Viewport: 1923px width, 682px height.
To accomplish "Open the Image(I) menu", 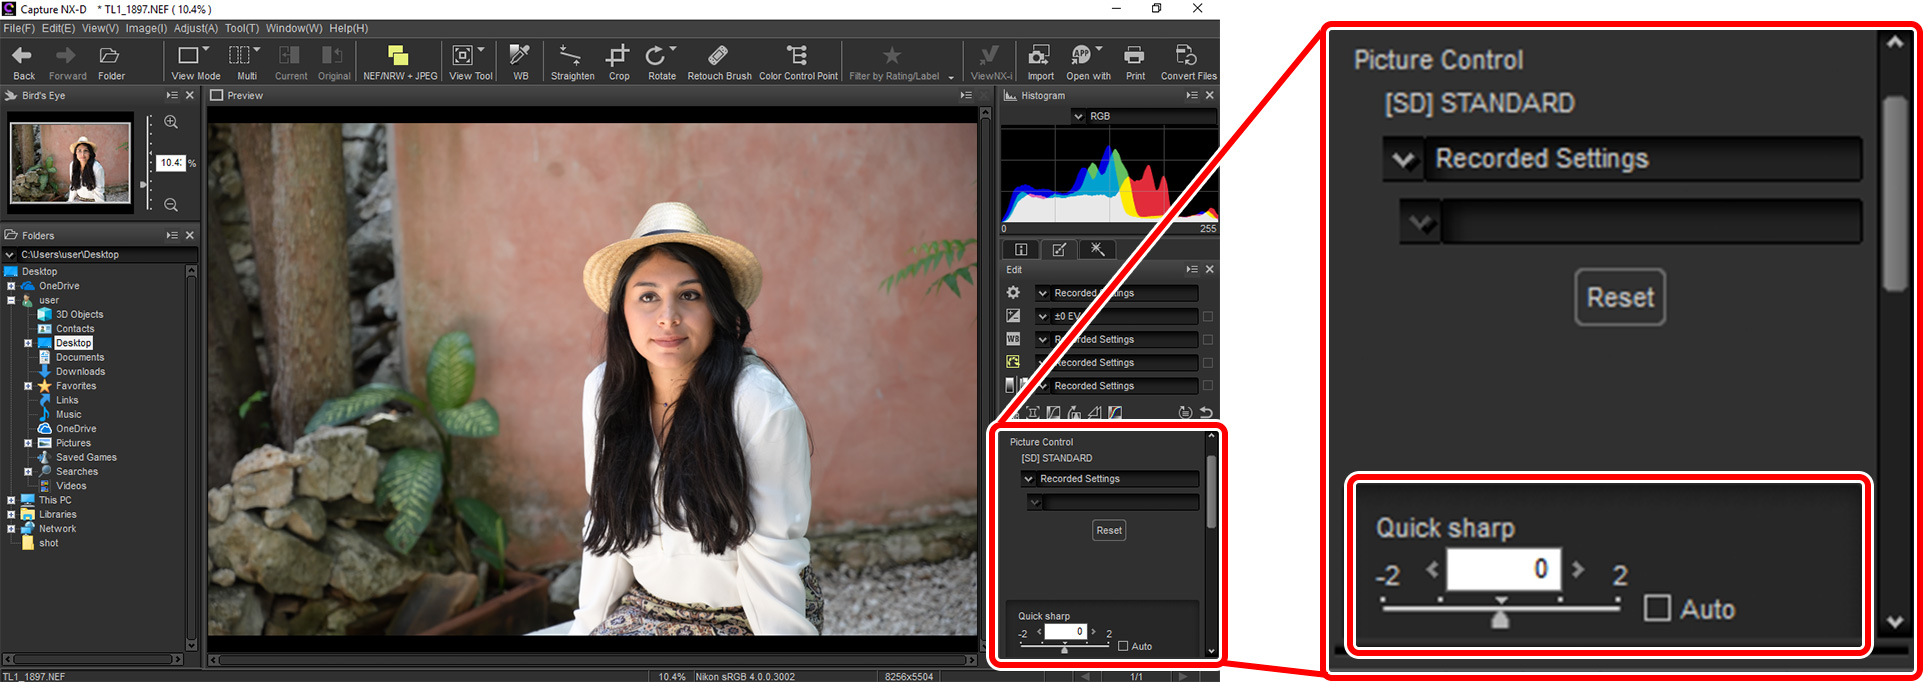I will pos(145,28).
